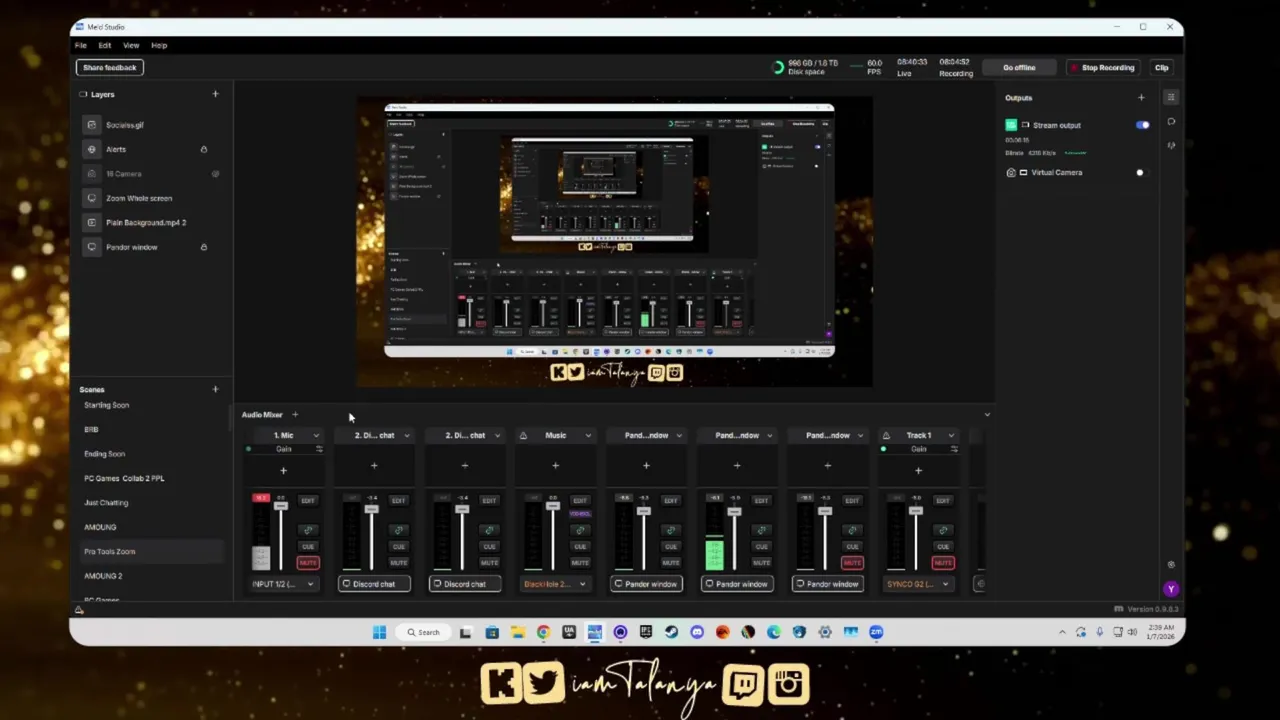Screen dimensions: 1280x720
Task: Select the PC Games Collab 2 PPL scene
Action: point(124,478)
